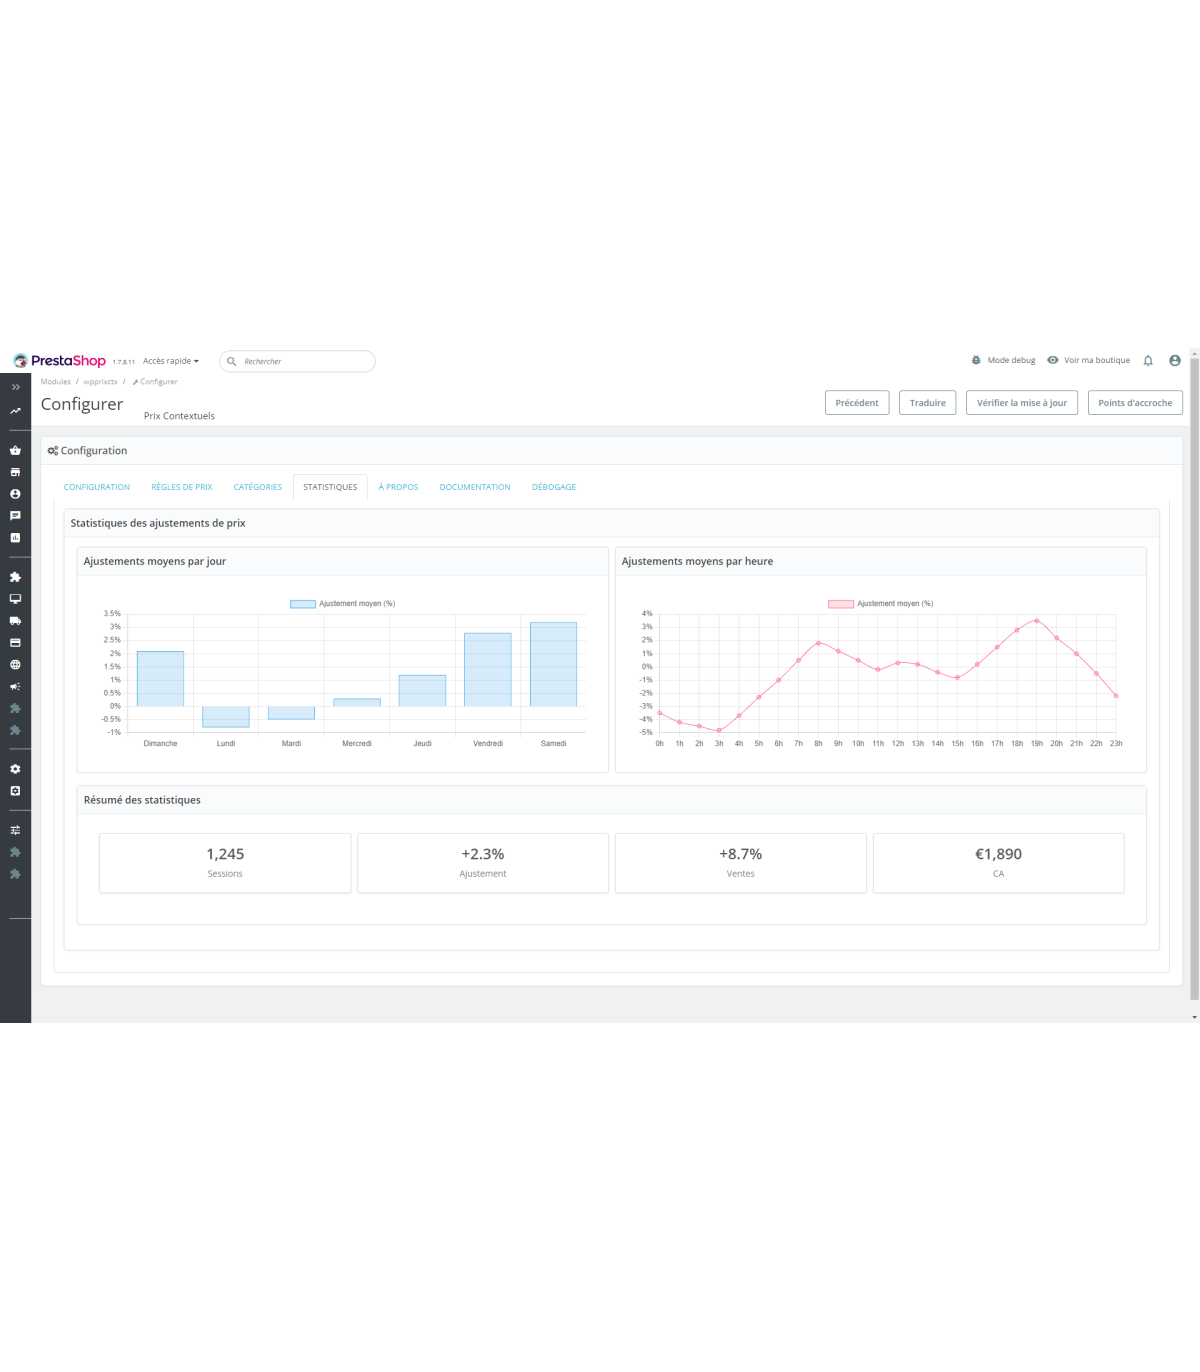
Task: Open the Payment credit card icon
Action: coord(15,643)
